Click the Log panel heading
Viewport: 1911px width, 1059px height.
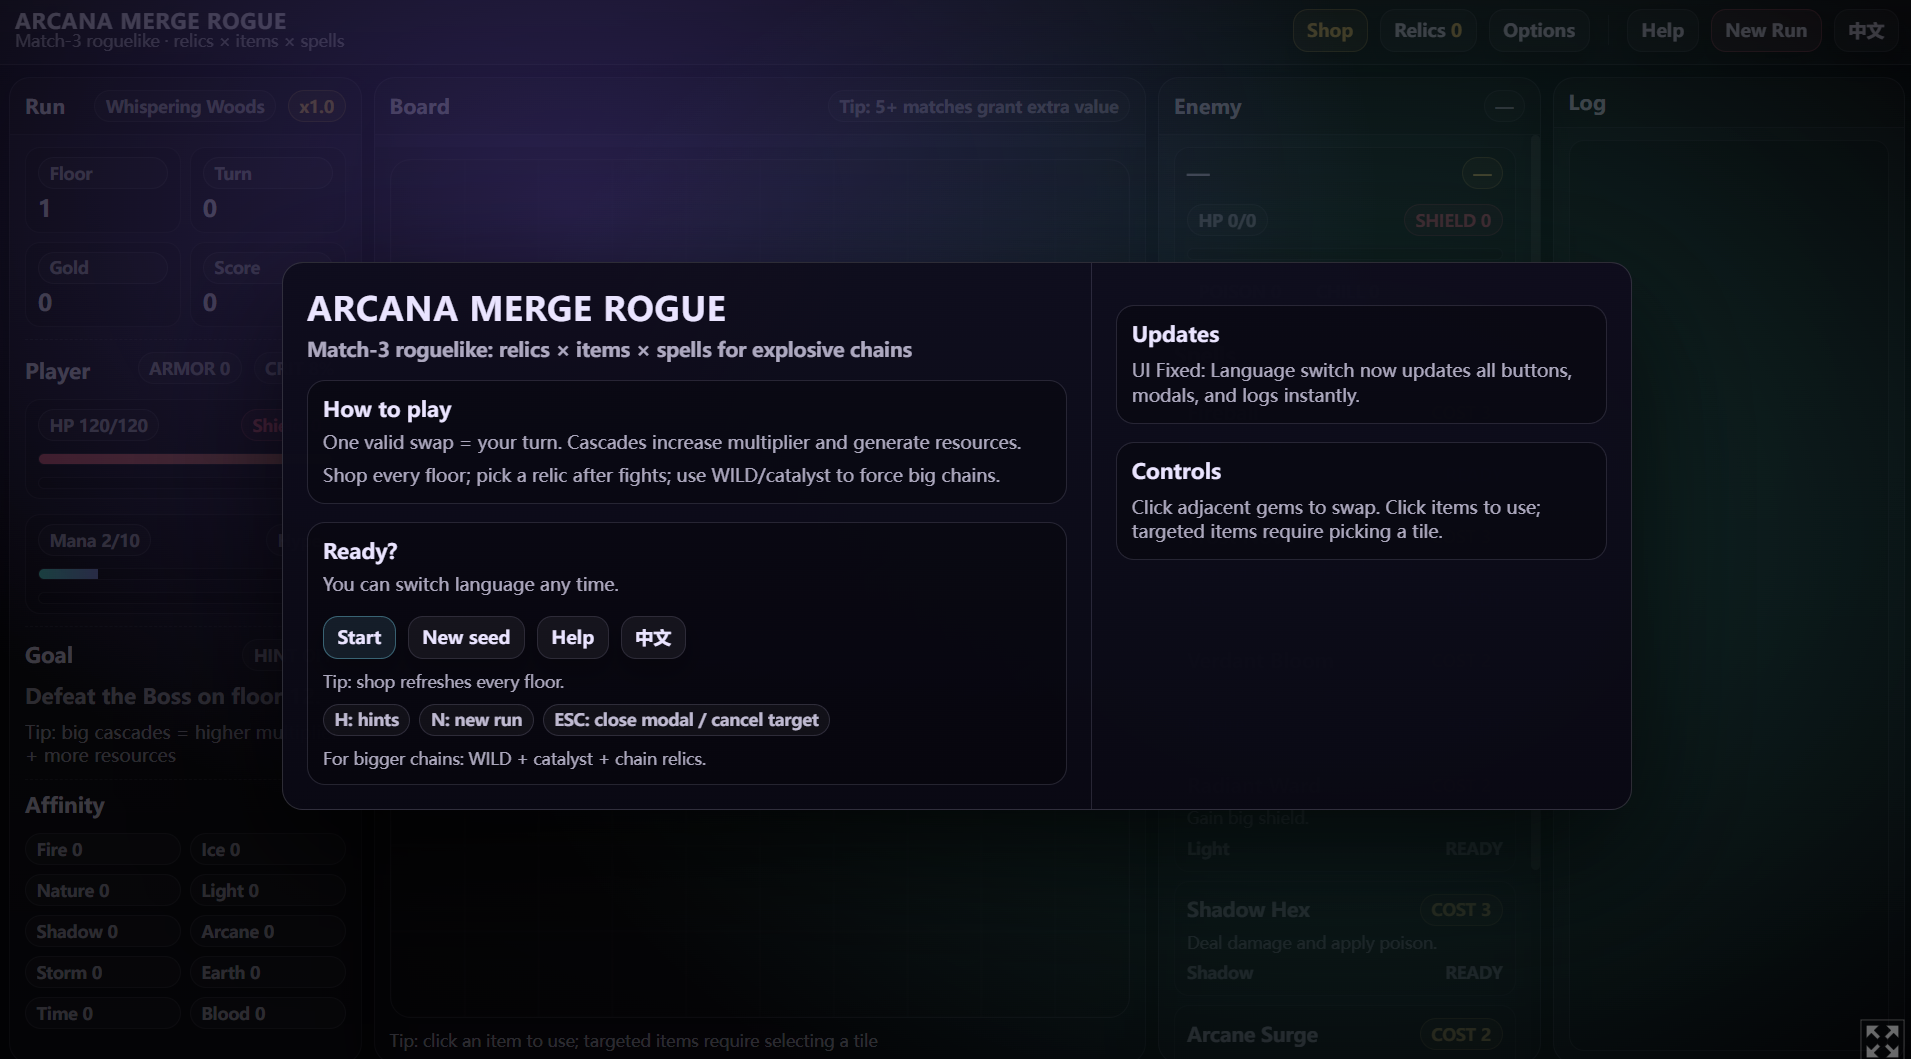tap(1587, 103)
